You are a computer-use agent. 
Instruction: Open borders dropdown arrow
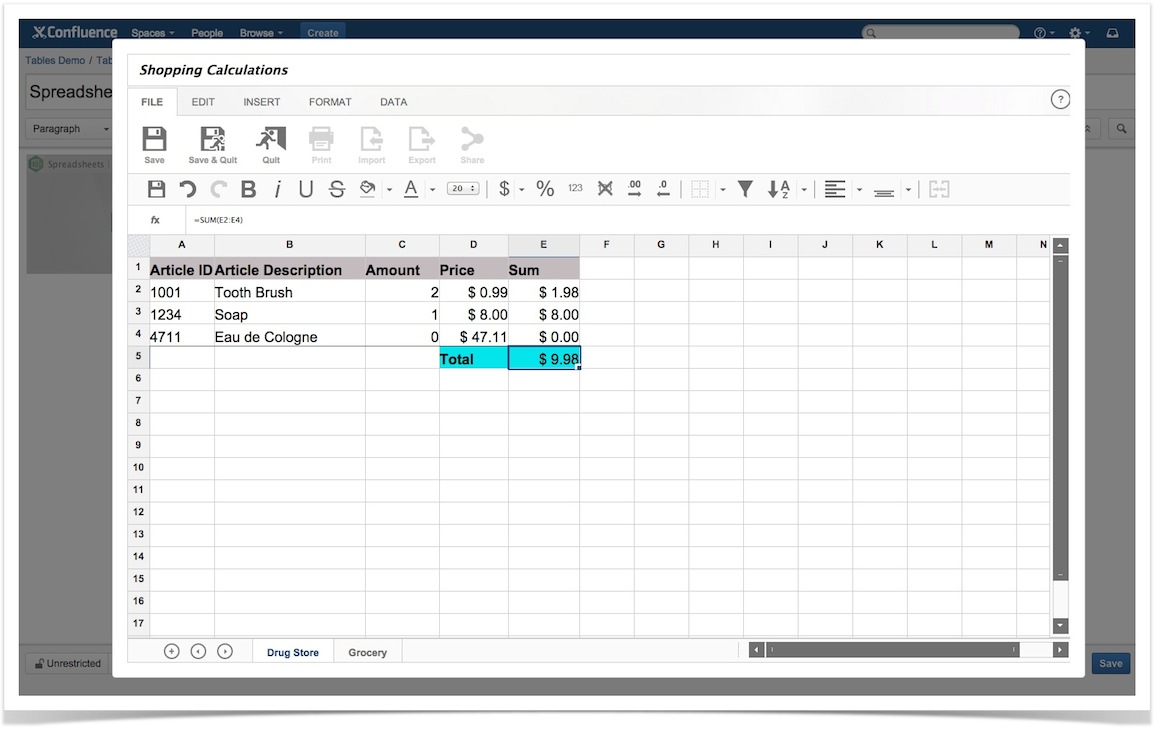(723, 190)
